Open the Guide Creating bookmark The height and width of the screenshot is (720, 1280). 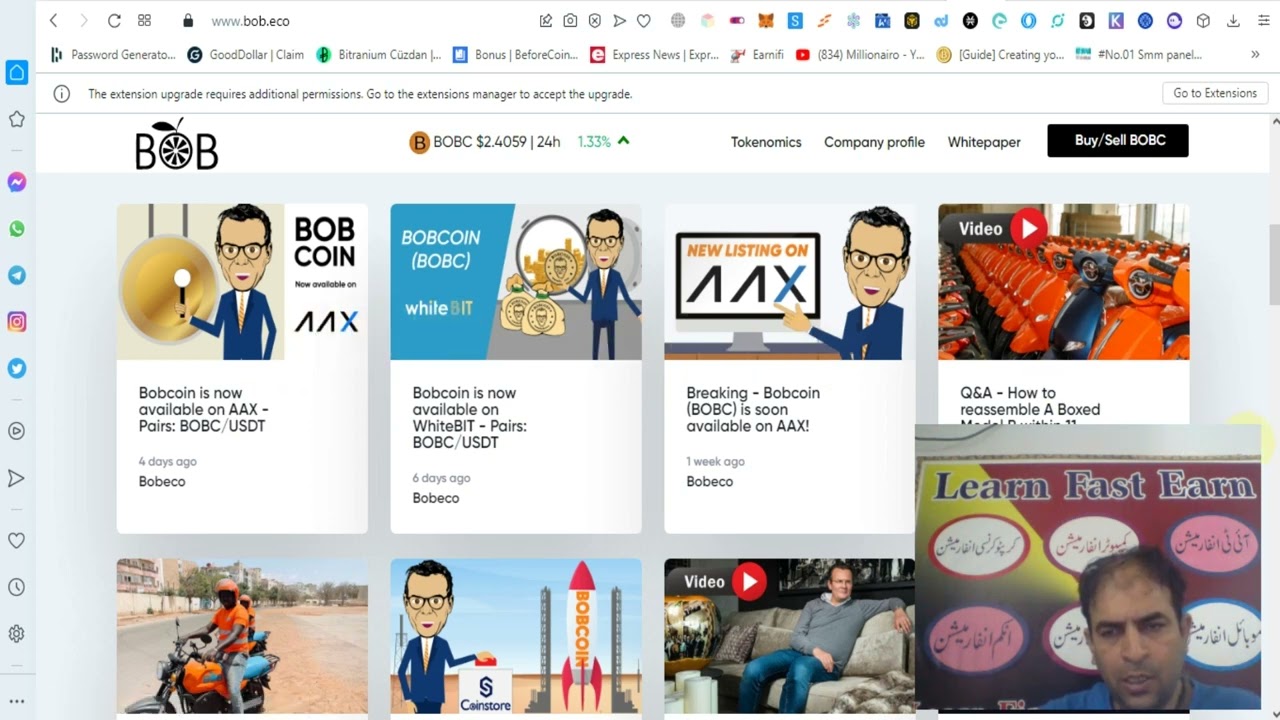tap(1000, 55)
